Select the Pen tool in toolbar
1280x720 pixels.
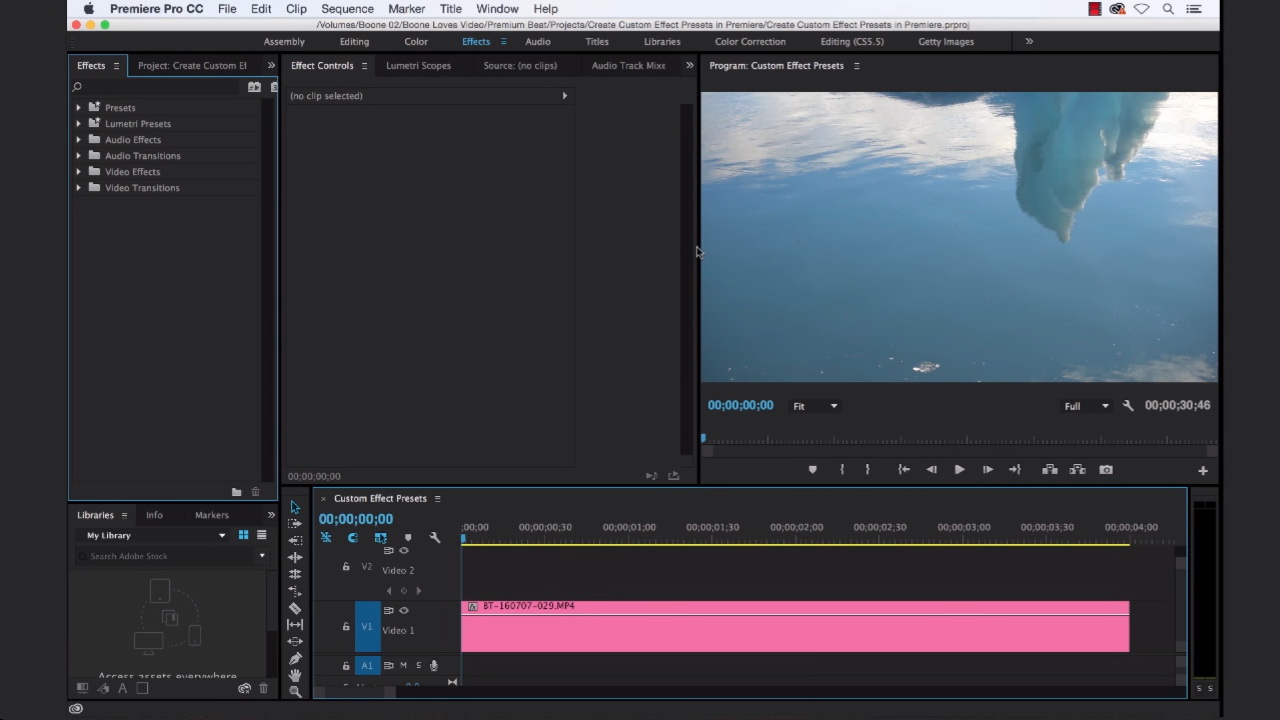point(295,658)
